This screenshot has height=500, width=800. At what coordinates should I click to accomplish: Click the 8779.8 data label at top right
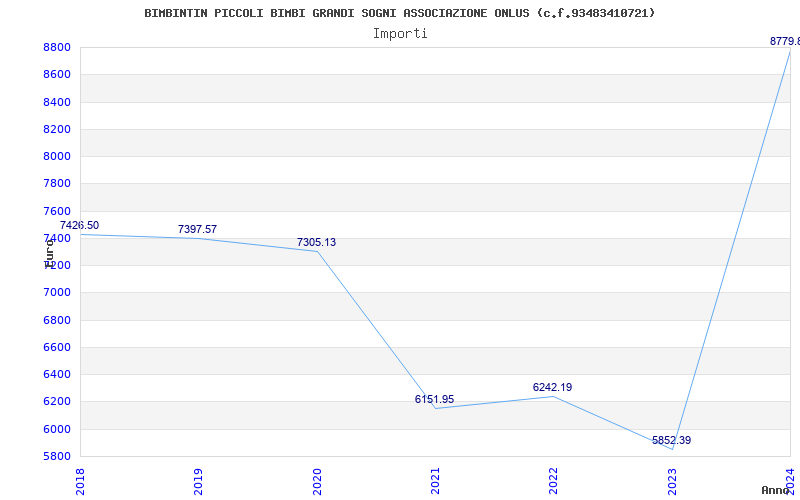tap(785, 41)
